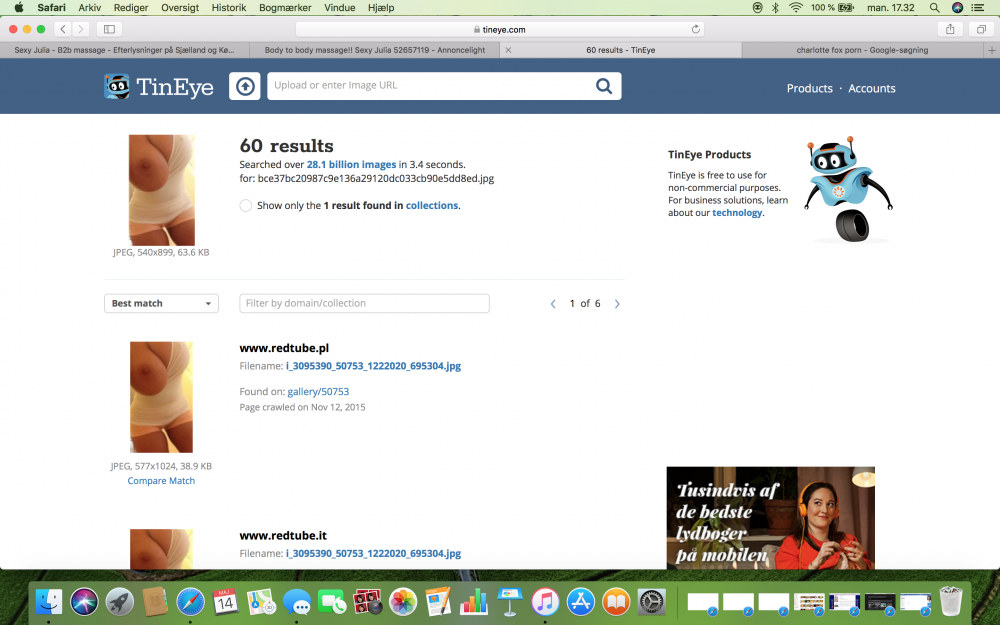This screenshot has width=1000, height=625.
Task: Open Keynote from the Dock
Action: [509, 601]
